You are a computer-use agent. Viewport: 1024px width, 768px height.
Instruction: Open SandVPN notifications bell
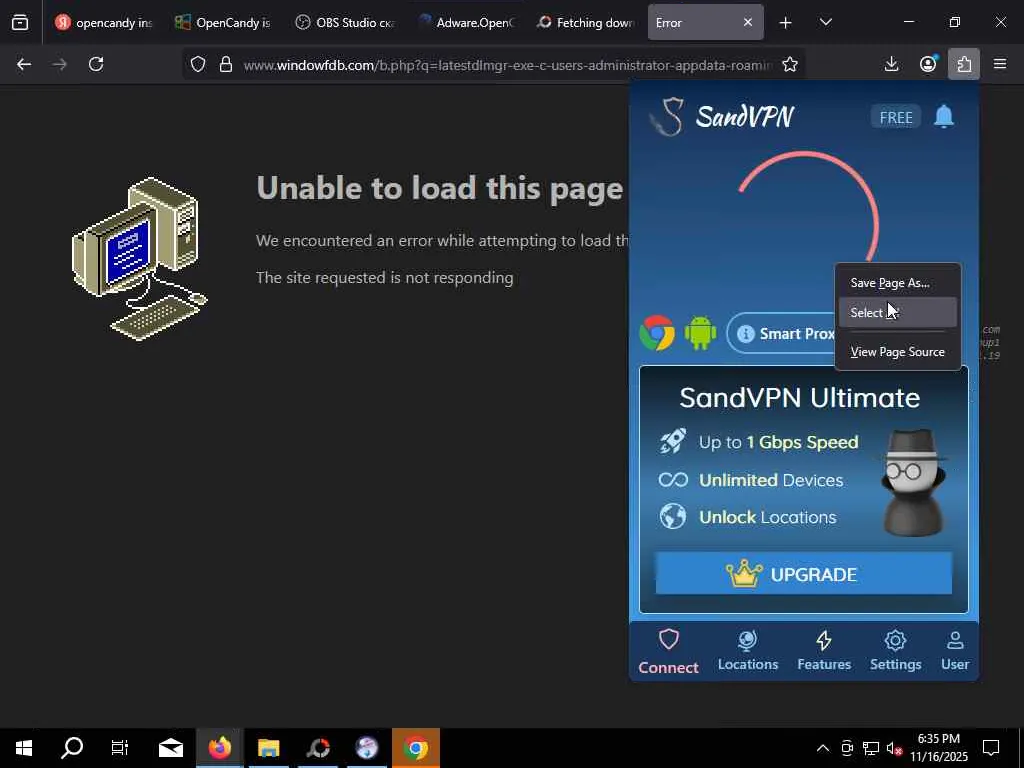[944, 117]
